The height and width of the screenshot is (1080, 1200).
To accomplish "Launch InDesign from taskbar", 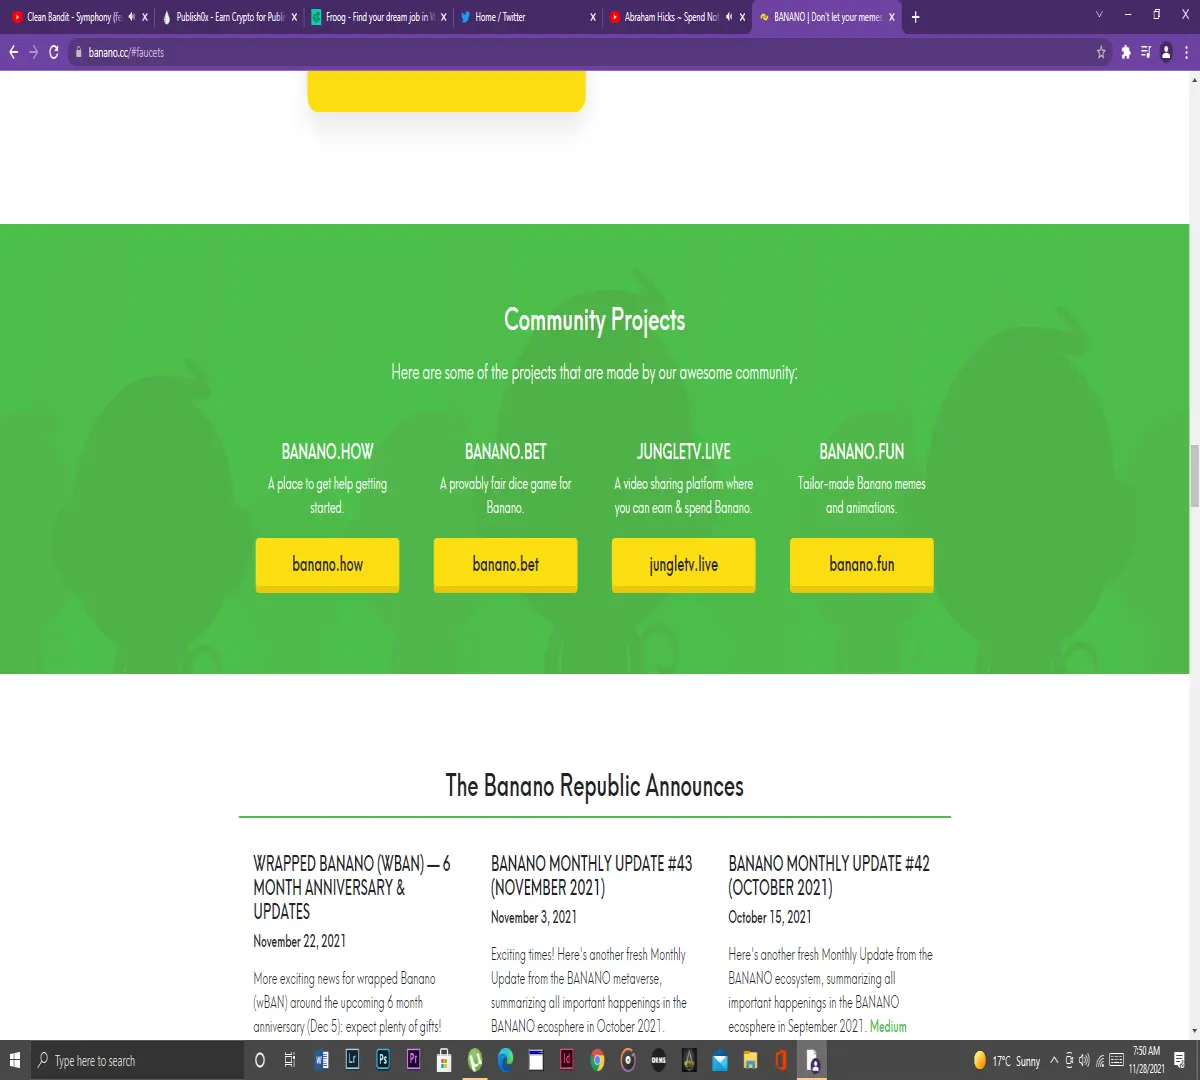I will (x=567, y=1060).
